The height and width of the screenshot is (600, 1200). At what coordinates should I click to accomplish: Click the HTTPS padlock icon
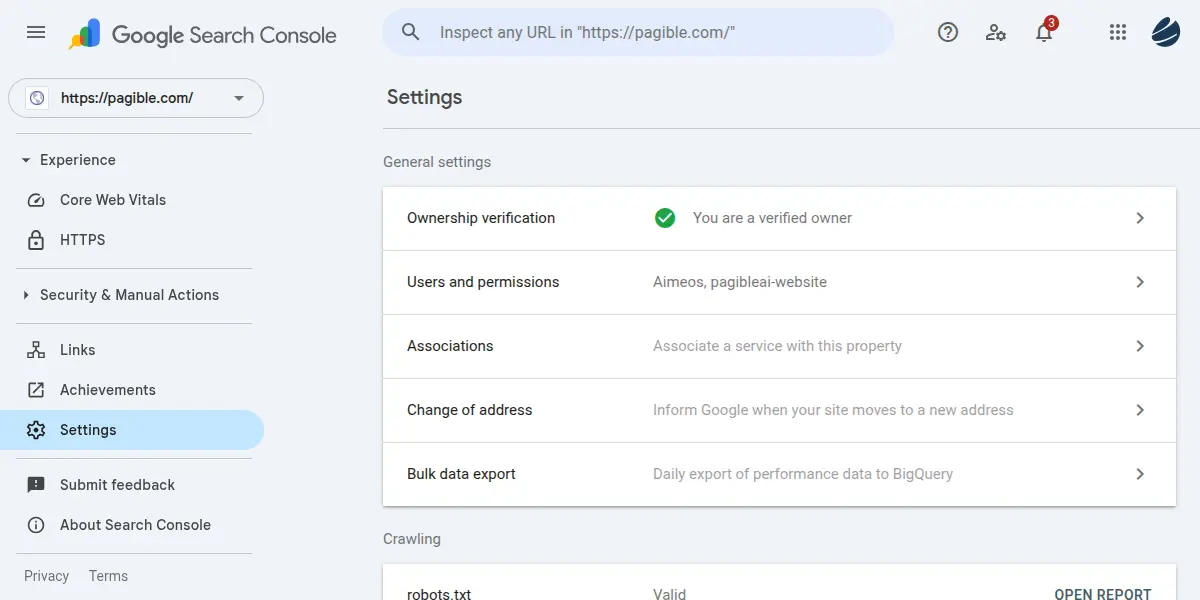point(36,240)
